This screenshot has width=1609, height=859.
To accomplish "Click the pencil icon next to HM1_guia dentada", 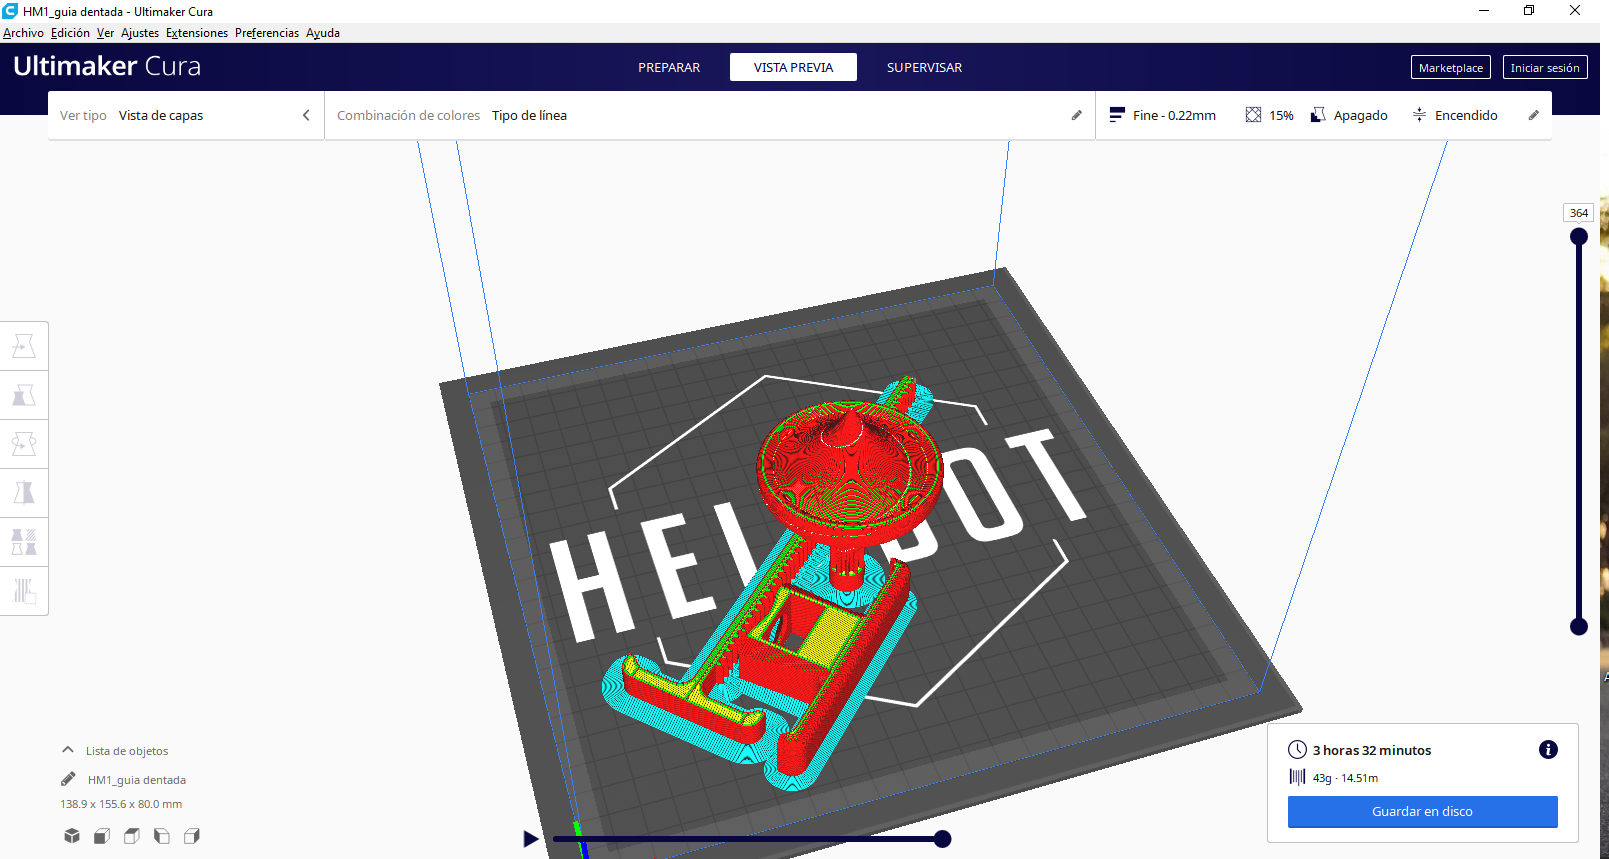I will pos(68,779).
